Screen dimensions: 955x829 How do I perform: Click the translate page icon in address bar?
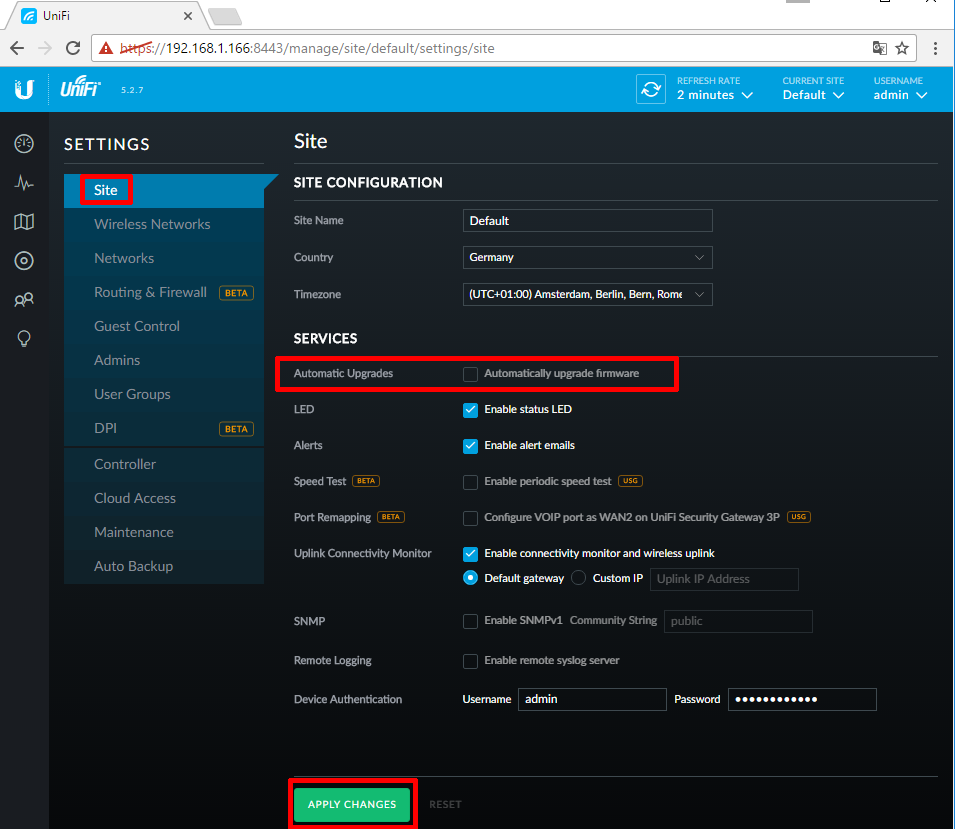pos(879,48)
